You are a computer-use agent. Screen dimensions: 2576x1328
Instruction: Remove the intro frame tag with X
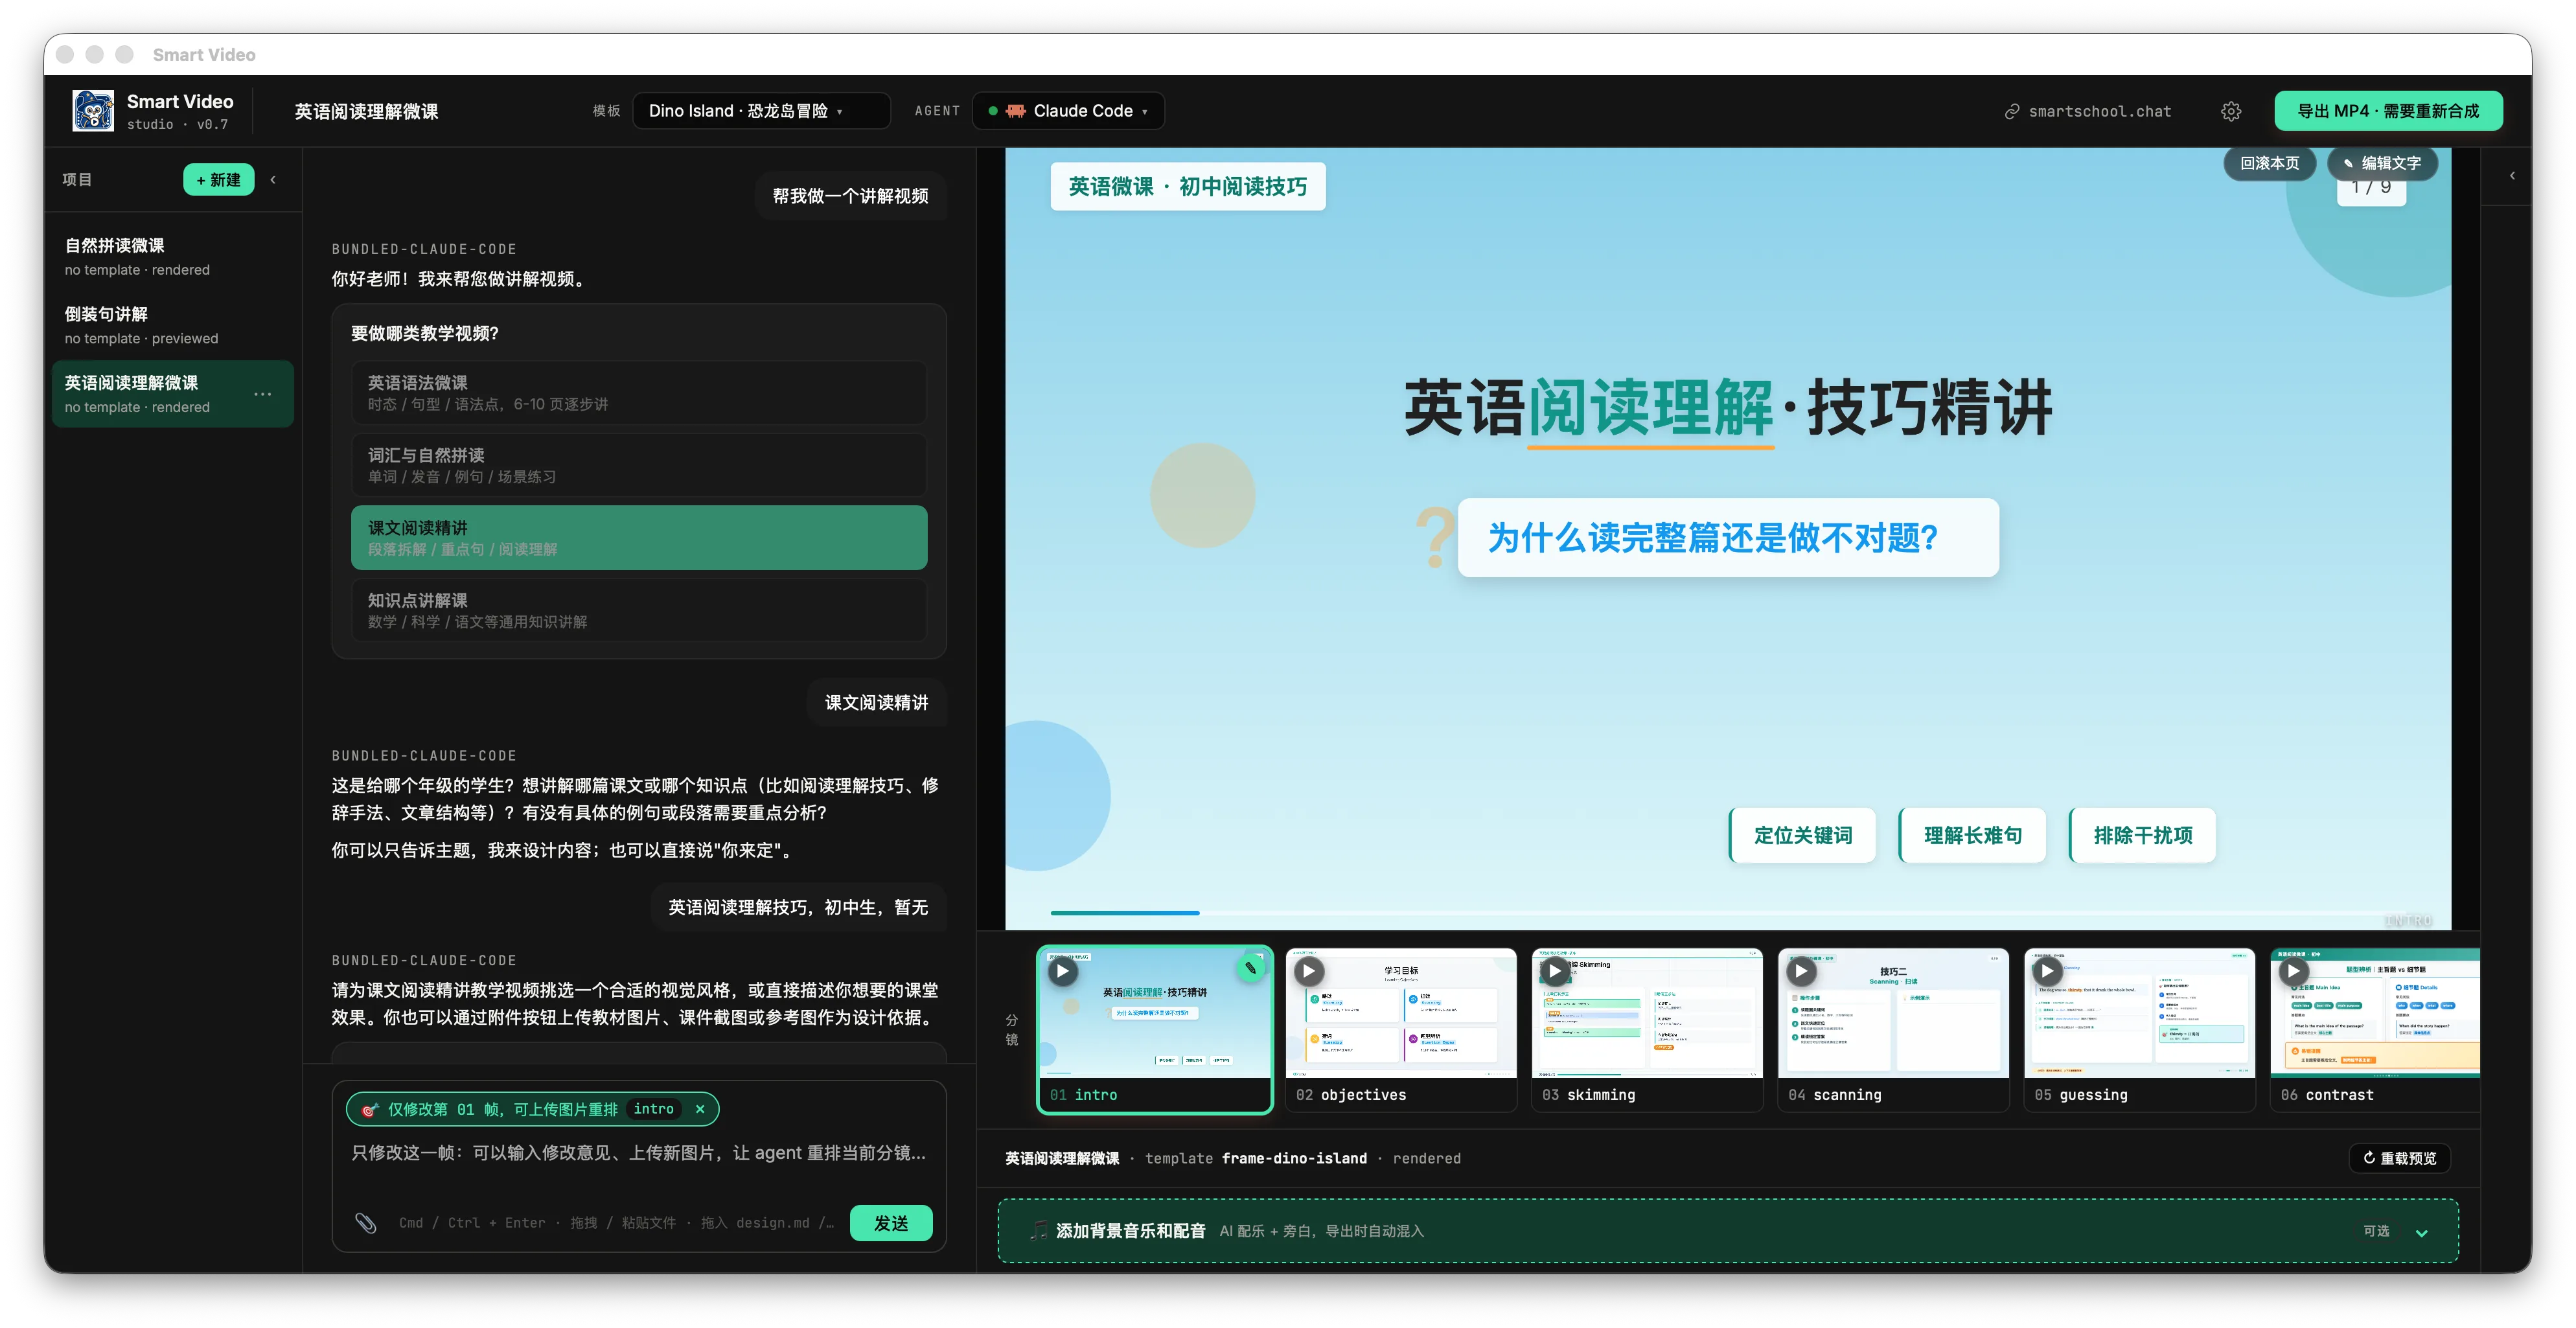(x=700, y=1109)
